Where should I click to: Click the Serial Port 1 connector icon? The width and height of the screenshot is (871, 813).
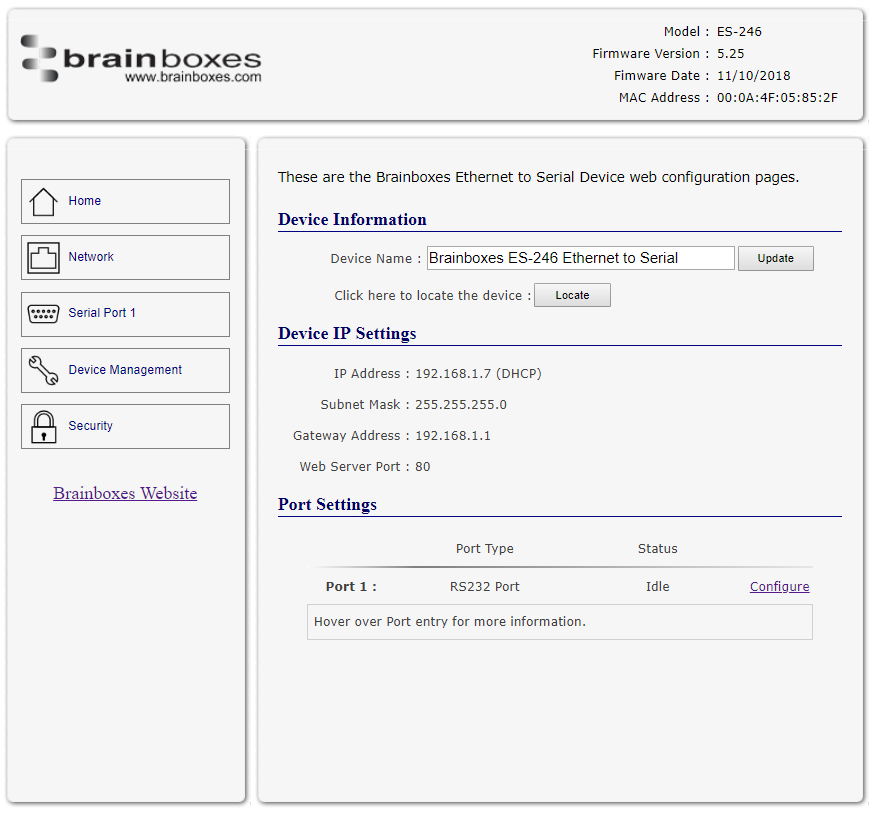coord(43,314)
